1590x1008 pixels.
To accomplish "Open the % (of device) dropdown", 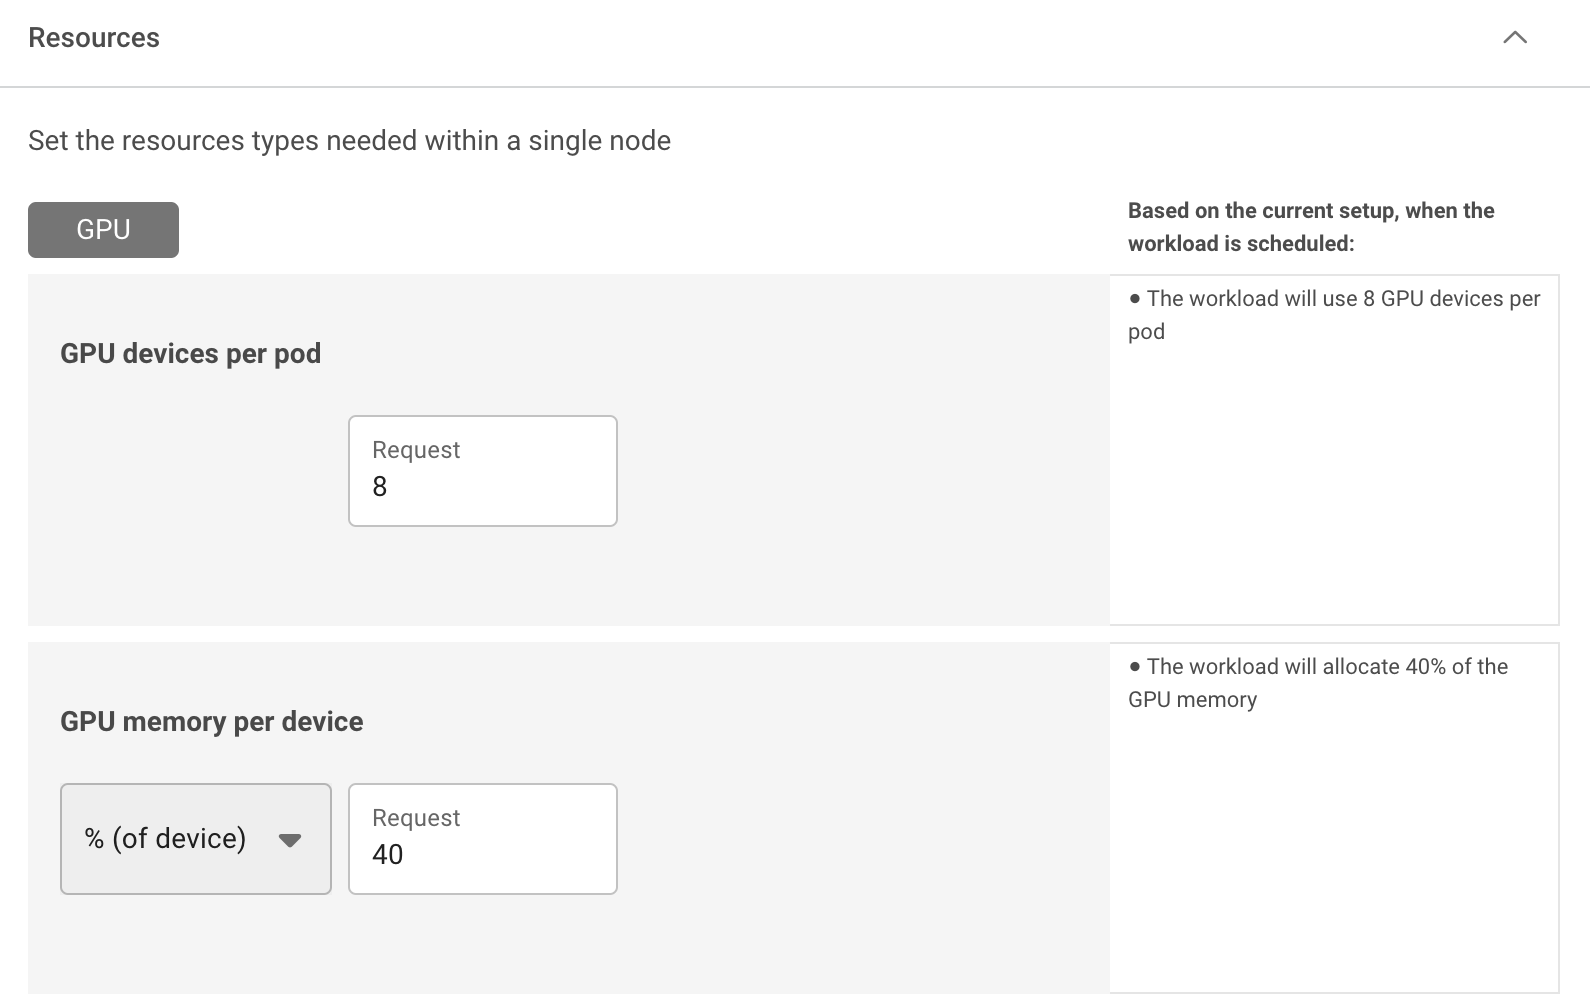I will pos(196,839).
